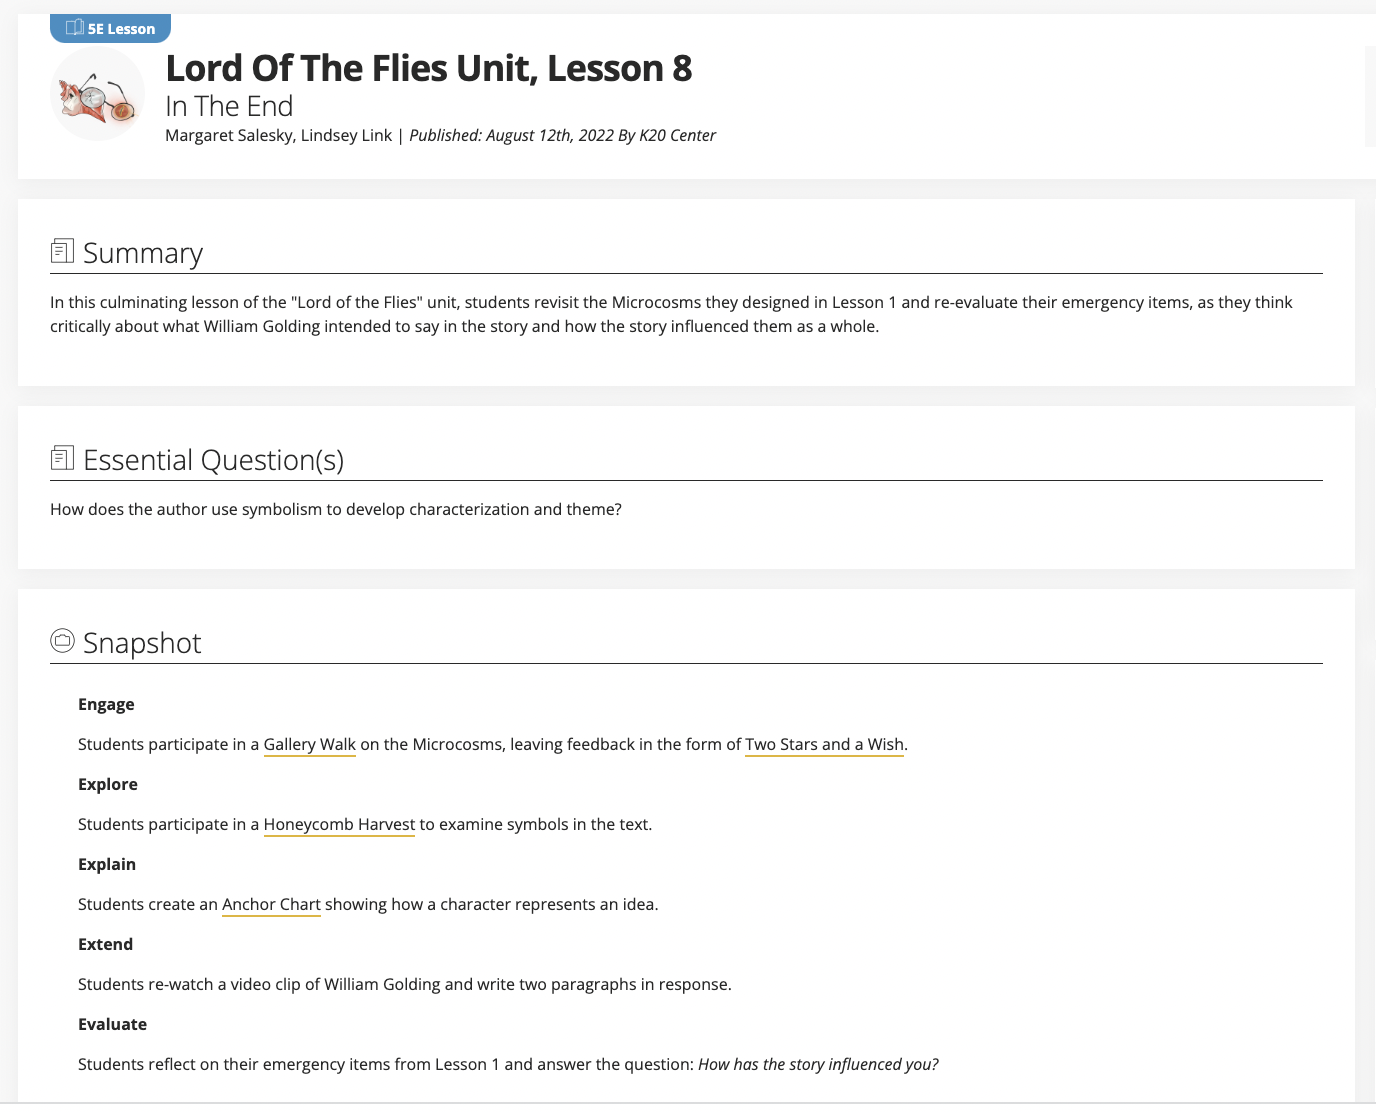
Task: Collapse the Summary section
Action: (142, 253)
